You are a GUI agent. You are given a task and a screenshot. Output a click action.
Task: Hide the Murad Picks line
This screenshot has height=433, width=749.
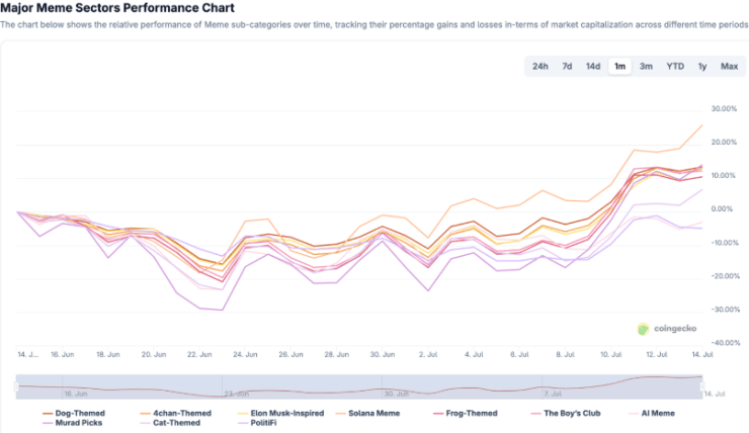point(76,422)
